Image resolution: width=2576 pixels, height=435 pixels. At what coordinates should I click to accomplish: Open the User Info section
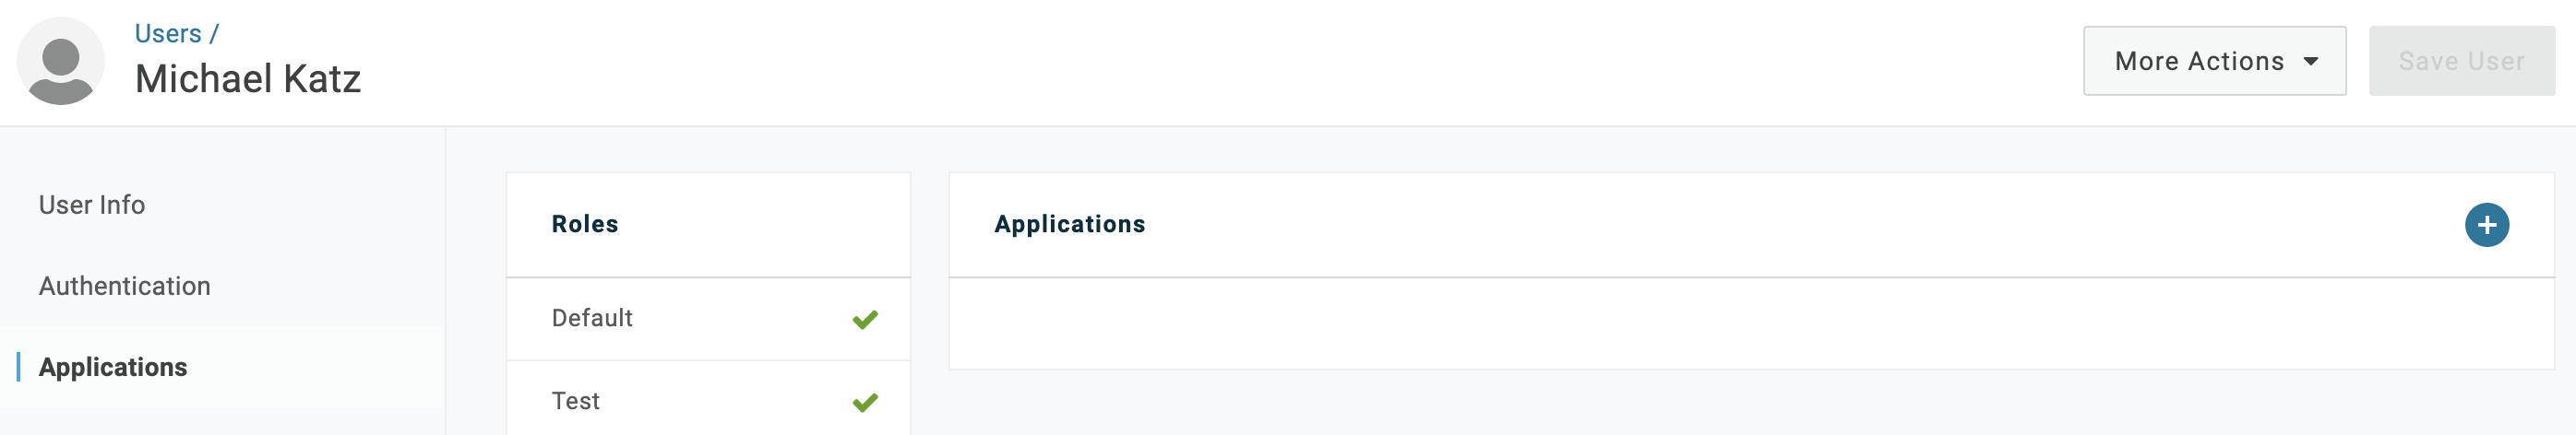pos(92,205)
